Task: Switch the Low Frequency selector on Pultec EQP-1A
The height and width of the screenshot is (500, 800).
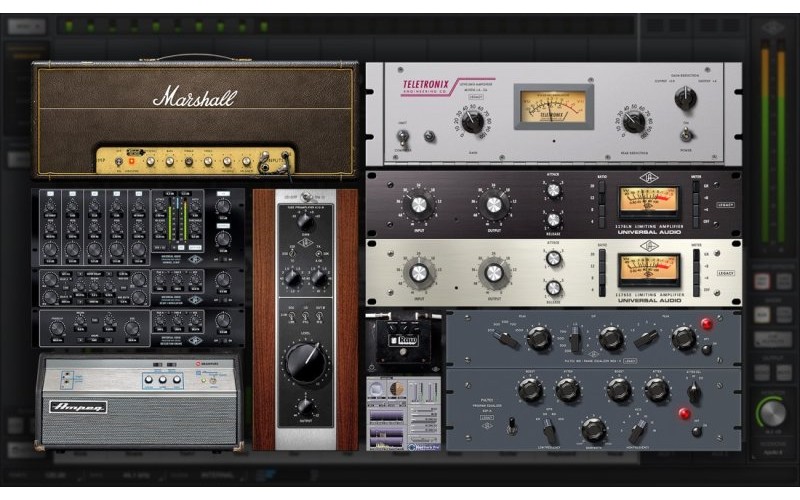Action: (549, 432)
